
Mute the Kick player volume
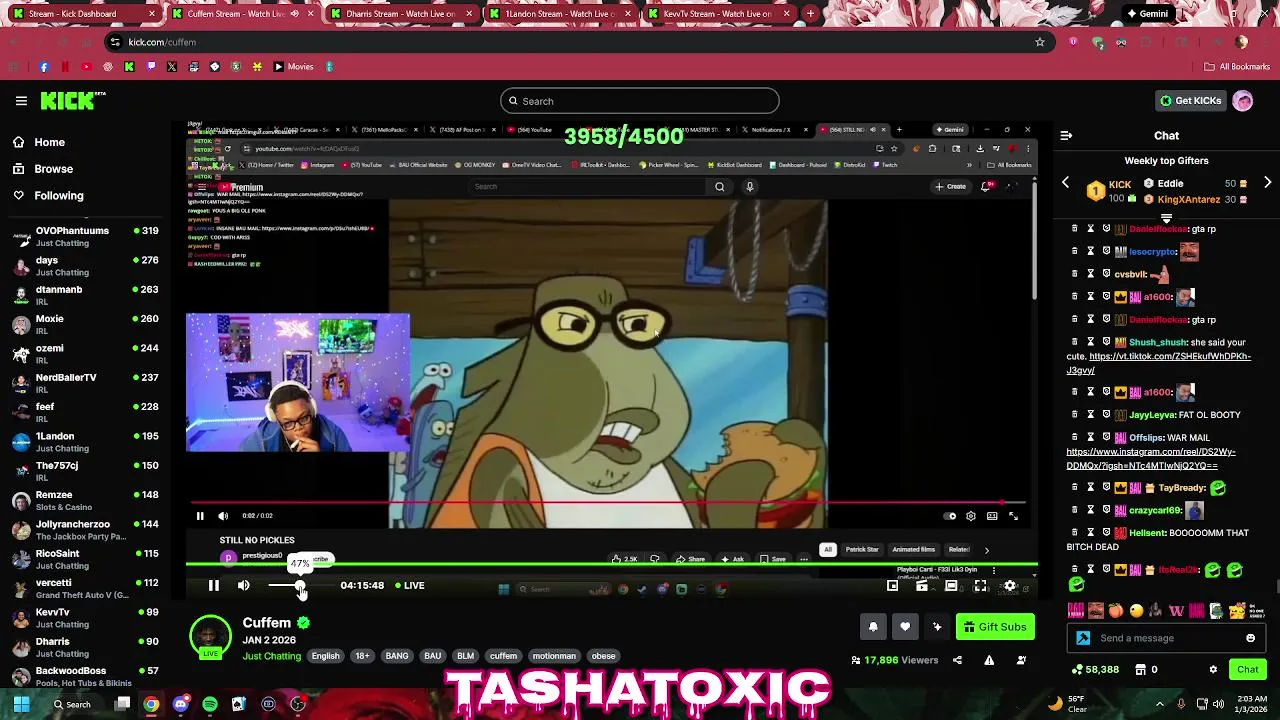click(243, 586)
